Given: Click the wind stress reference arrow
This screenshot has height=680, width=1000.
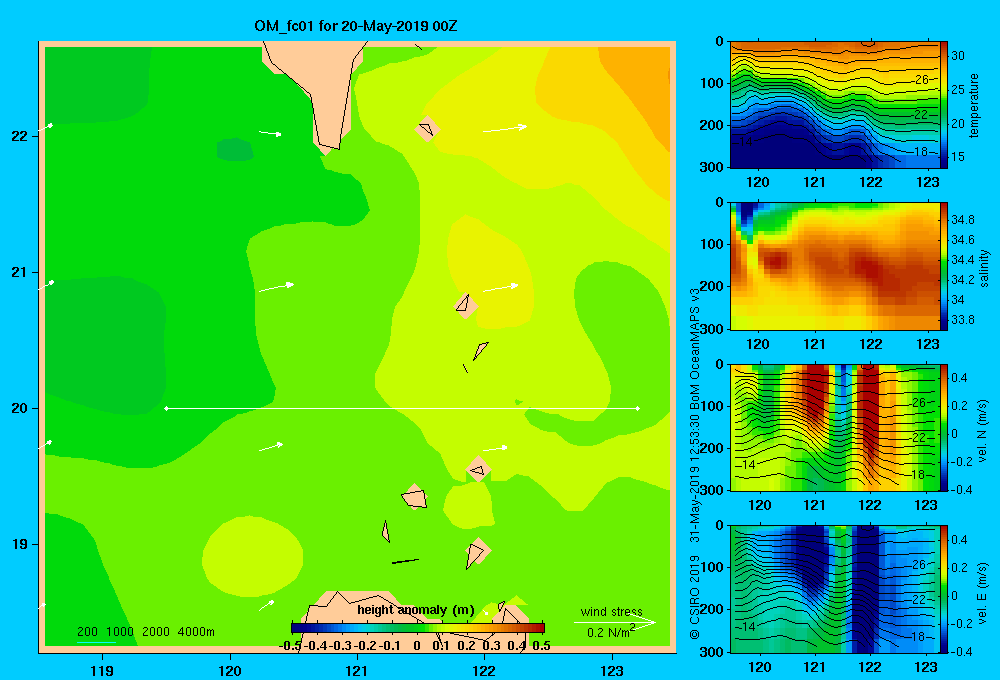Looking at the screenshot, I should tap(614, 622).
